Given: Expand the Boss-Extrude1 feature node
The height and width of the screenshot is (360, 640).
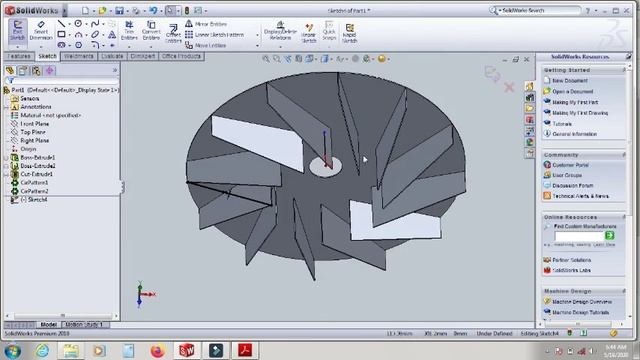Looking at the screenshot, I should (7, 158).
